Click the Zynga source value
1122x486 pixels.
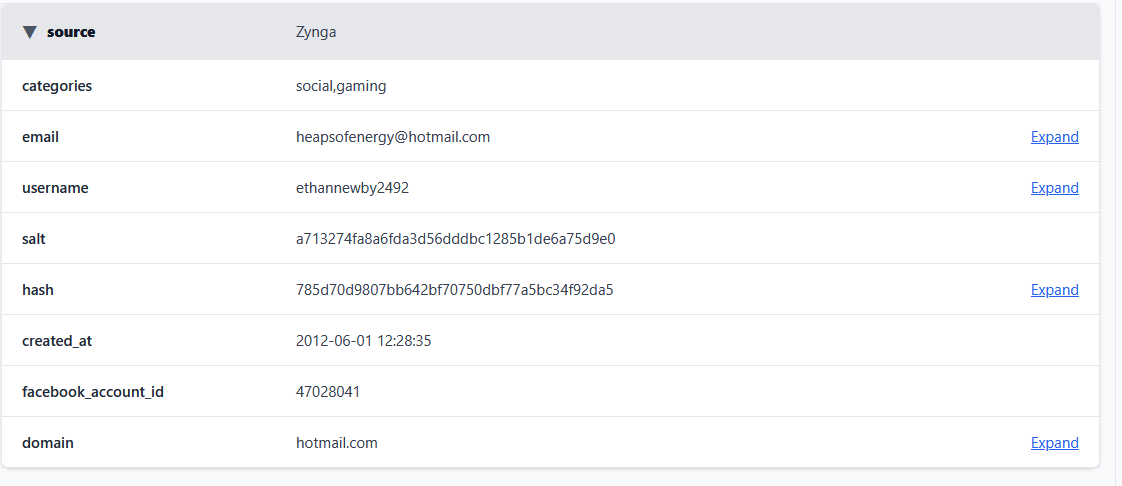click(316, 32)
